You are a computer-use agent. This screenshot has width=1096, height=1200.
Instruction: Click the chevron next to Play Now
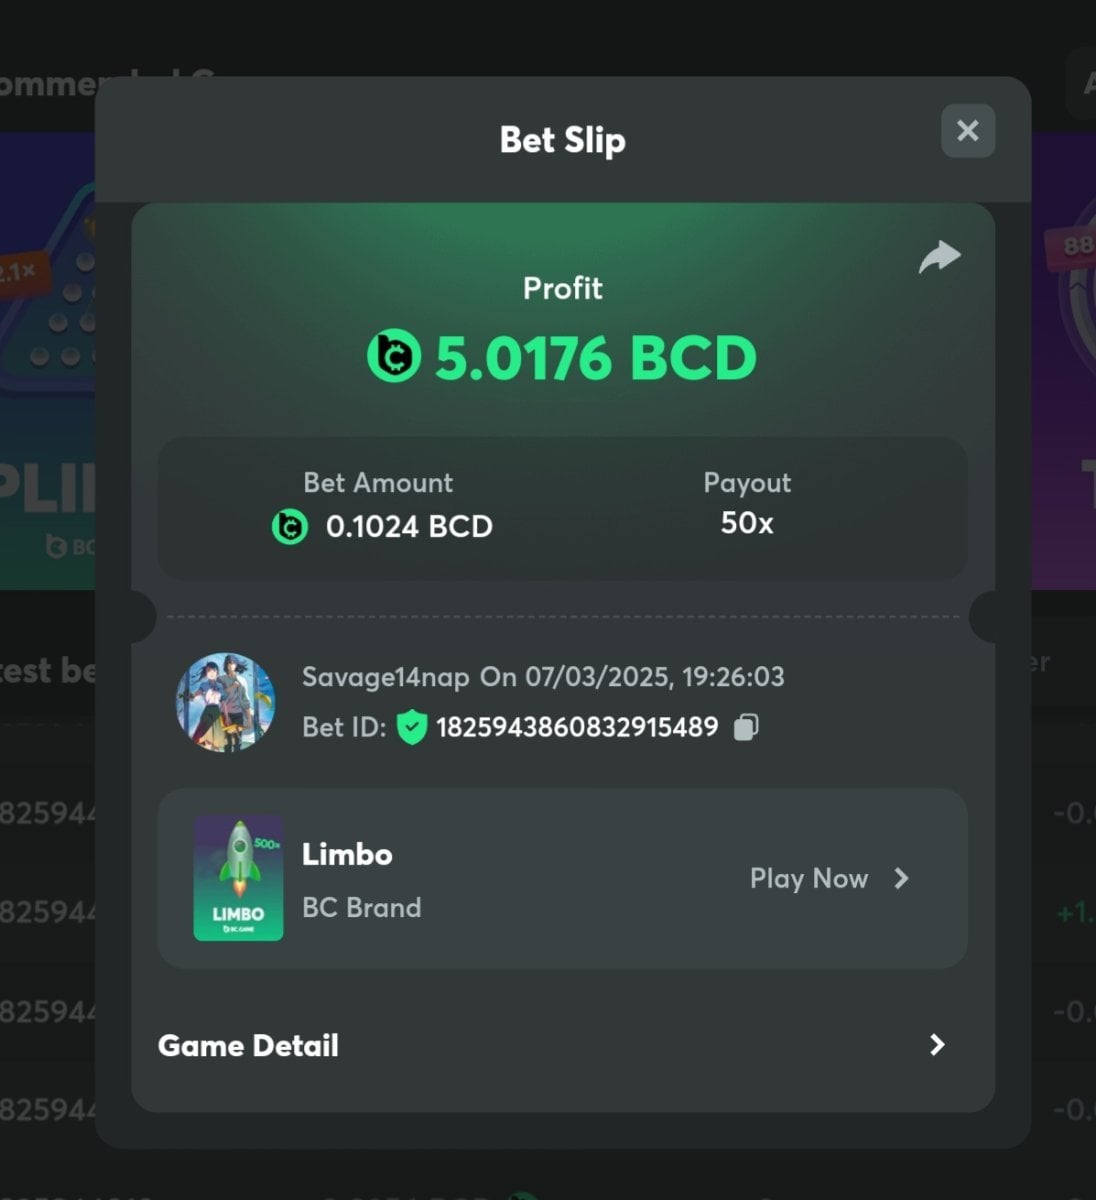tap(901, 878)
